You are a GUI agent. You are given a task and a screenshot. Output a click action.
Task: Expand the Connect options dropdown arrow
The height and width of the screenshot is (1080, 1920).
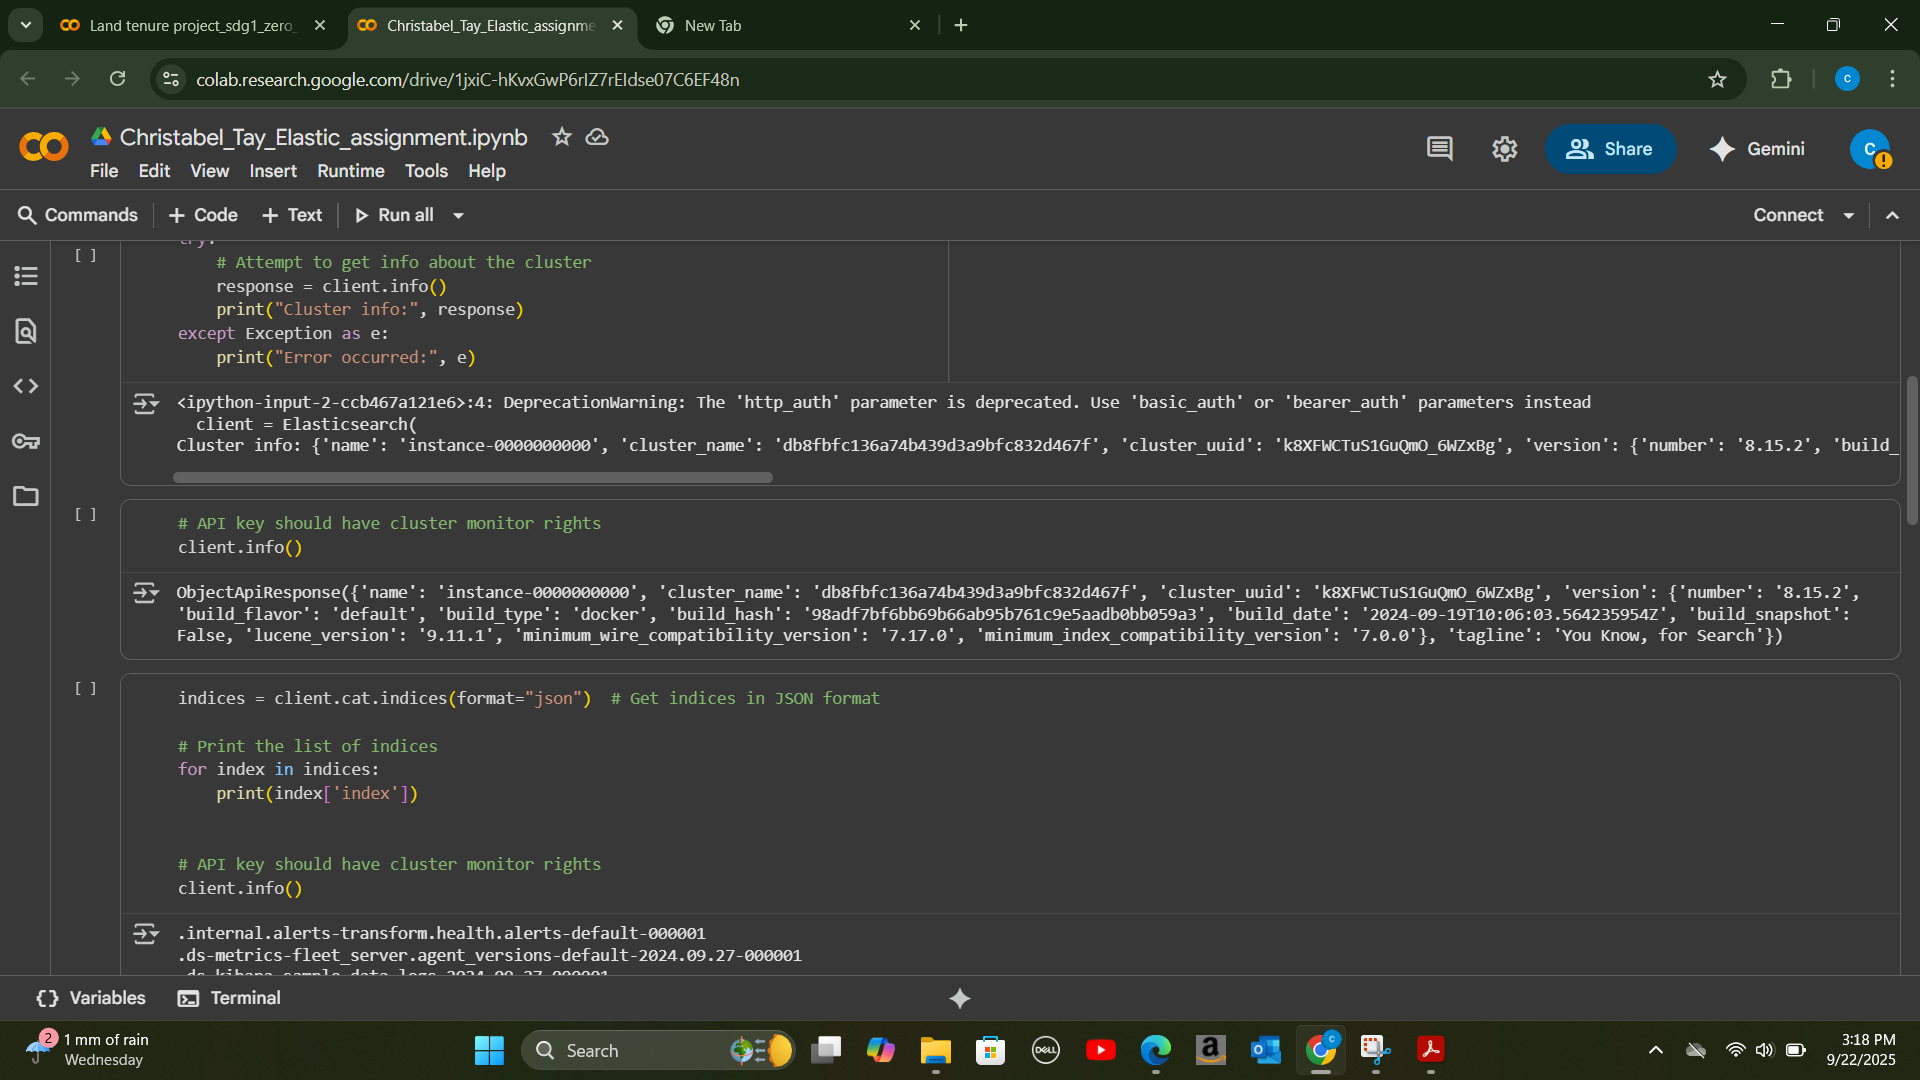pyautogui.click(x=1849, y=215)
